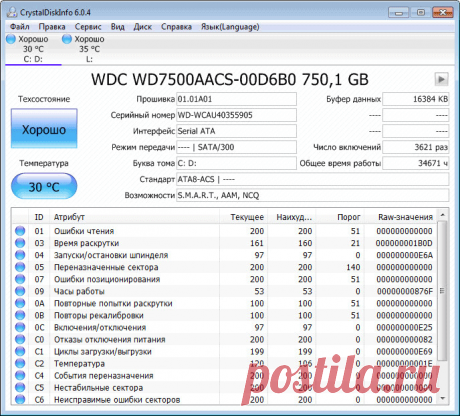Go to next disk with arrow button
460x416 pixels.
pos(441,79)
